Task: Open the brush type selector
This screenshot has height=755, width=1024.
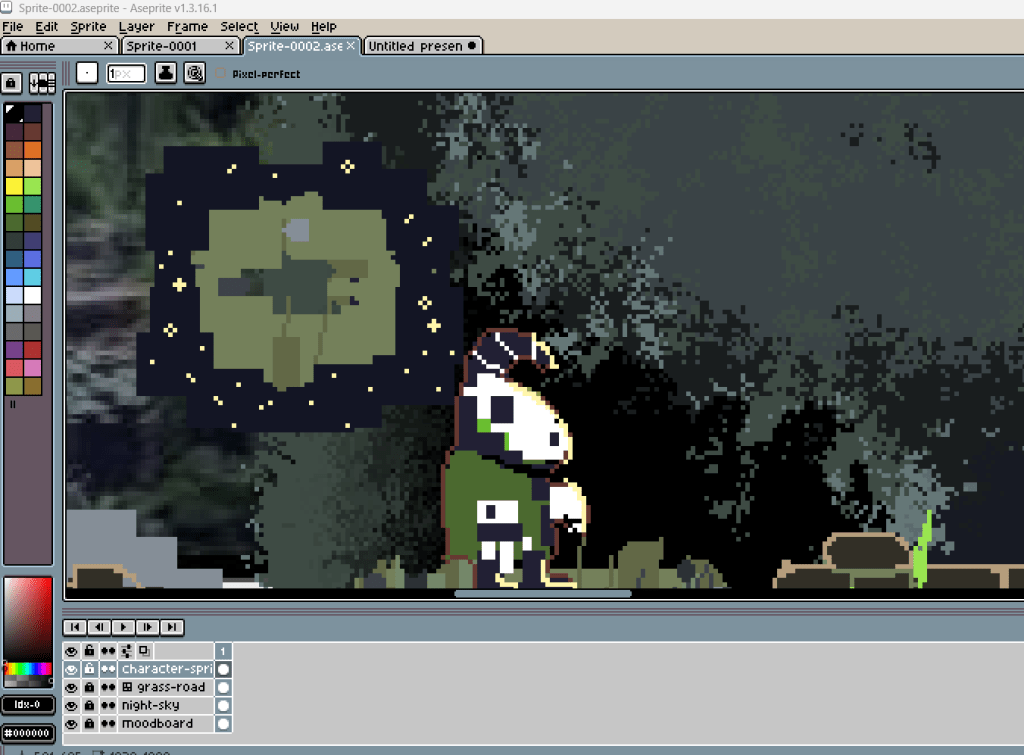Action: pyautogui.click(x=88, y=73)
